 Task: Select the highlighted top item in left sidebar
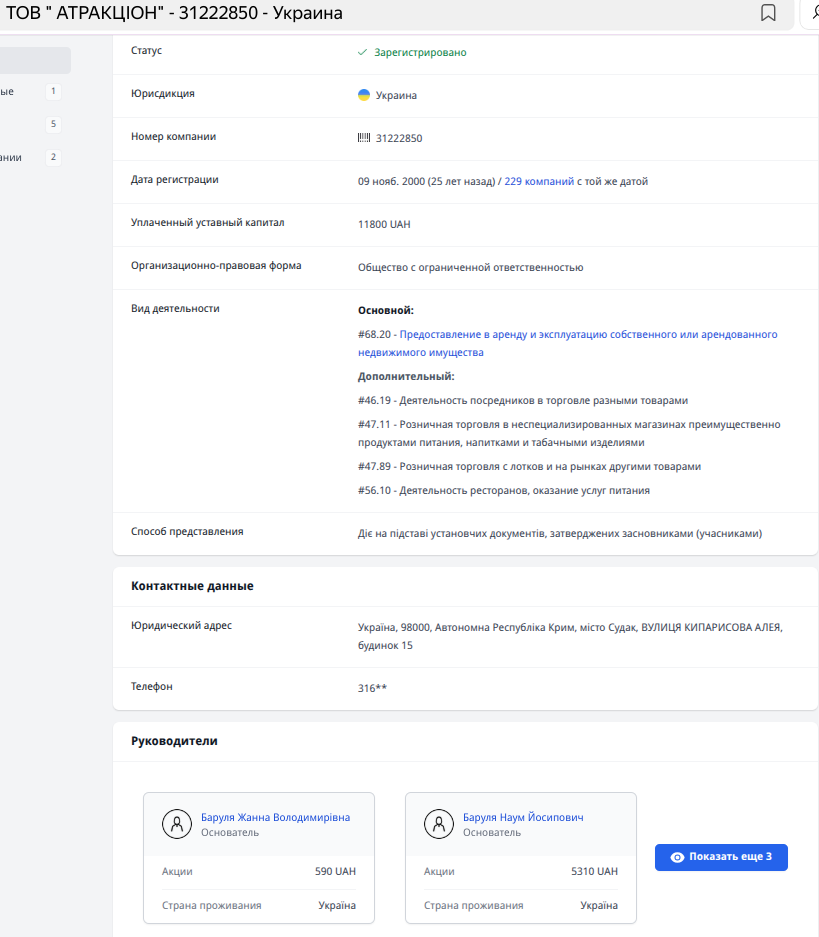click(x=34, y=60)
